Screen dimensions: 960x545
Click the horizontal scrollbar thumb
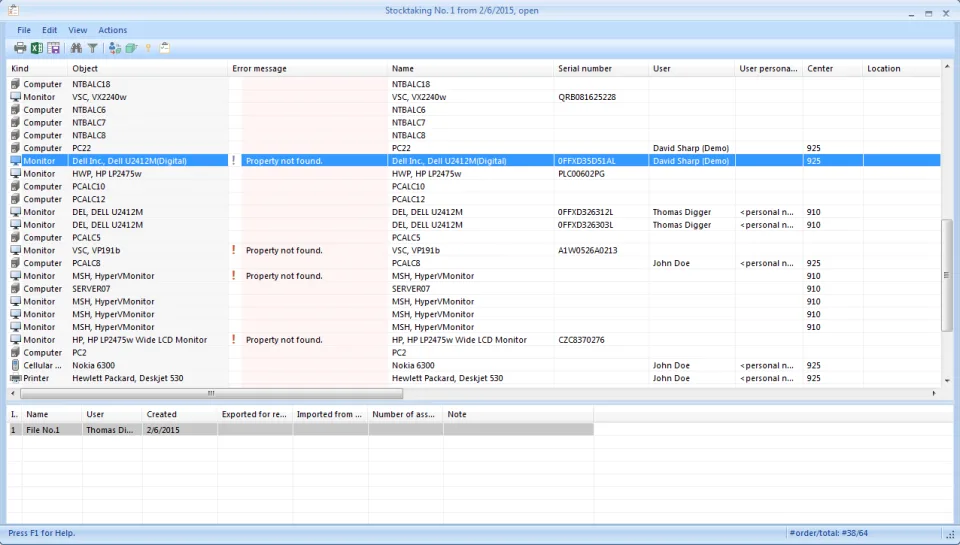pyautogui.click(x=211, y=393)
